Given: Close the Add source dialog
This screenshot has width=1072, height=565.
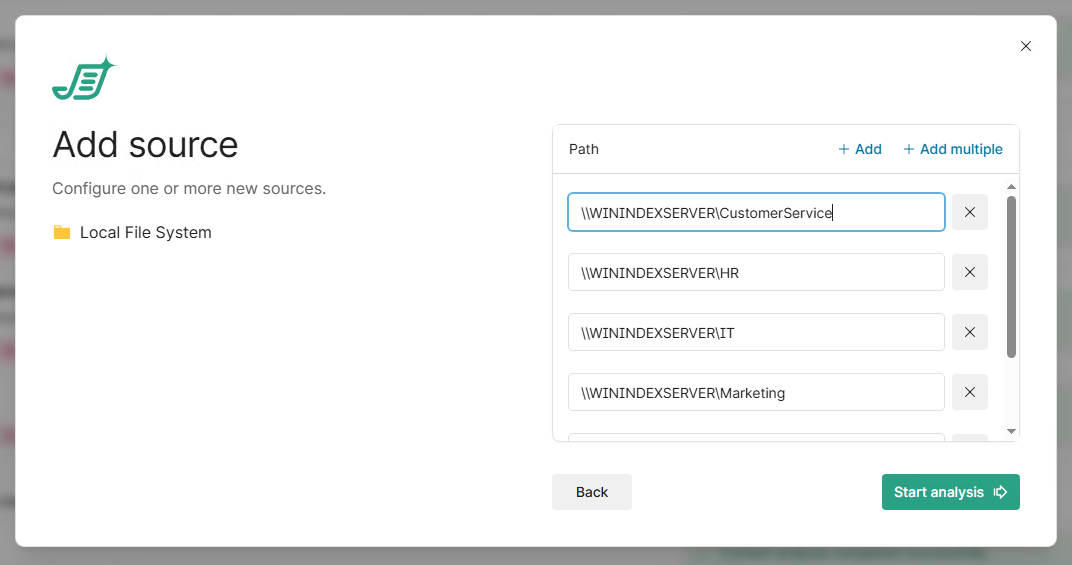Looking at the screenshot, I should point(1025,46).
